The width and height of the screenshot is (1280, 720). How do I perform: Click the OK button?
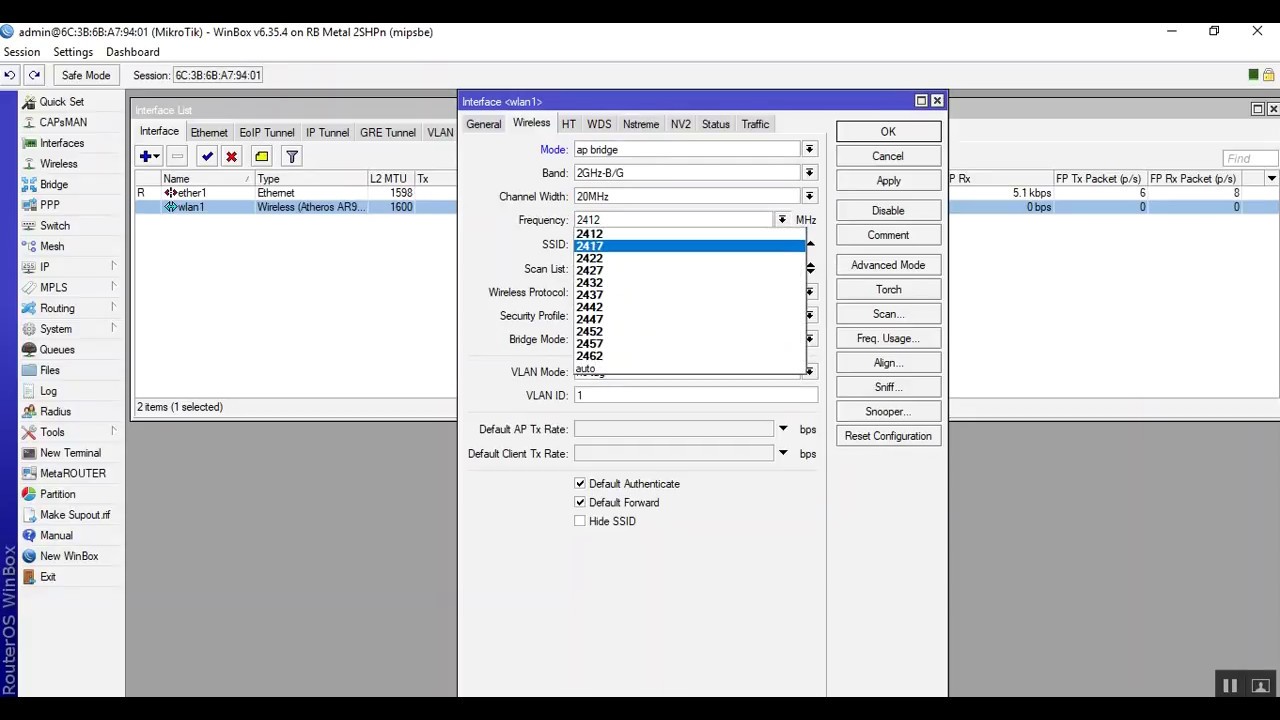888,132
